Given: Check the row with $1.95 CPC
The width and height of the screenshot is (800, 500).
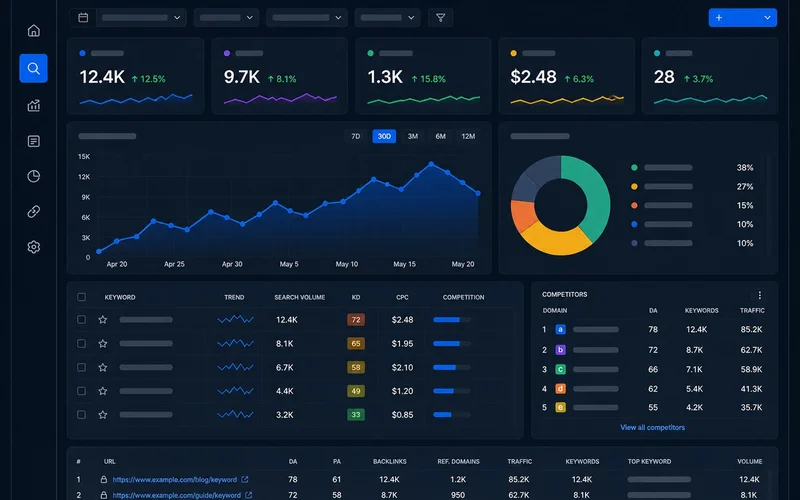Looking at the screenshot, I should click(81, 343).
